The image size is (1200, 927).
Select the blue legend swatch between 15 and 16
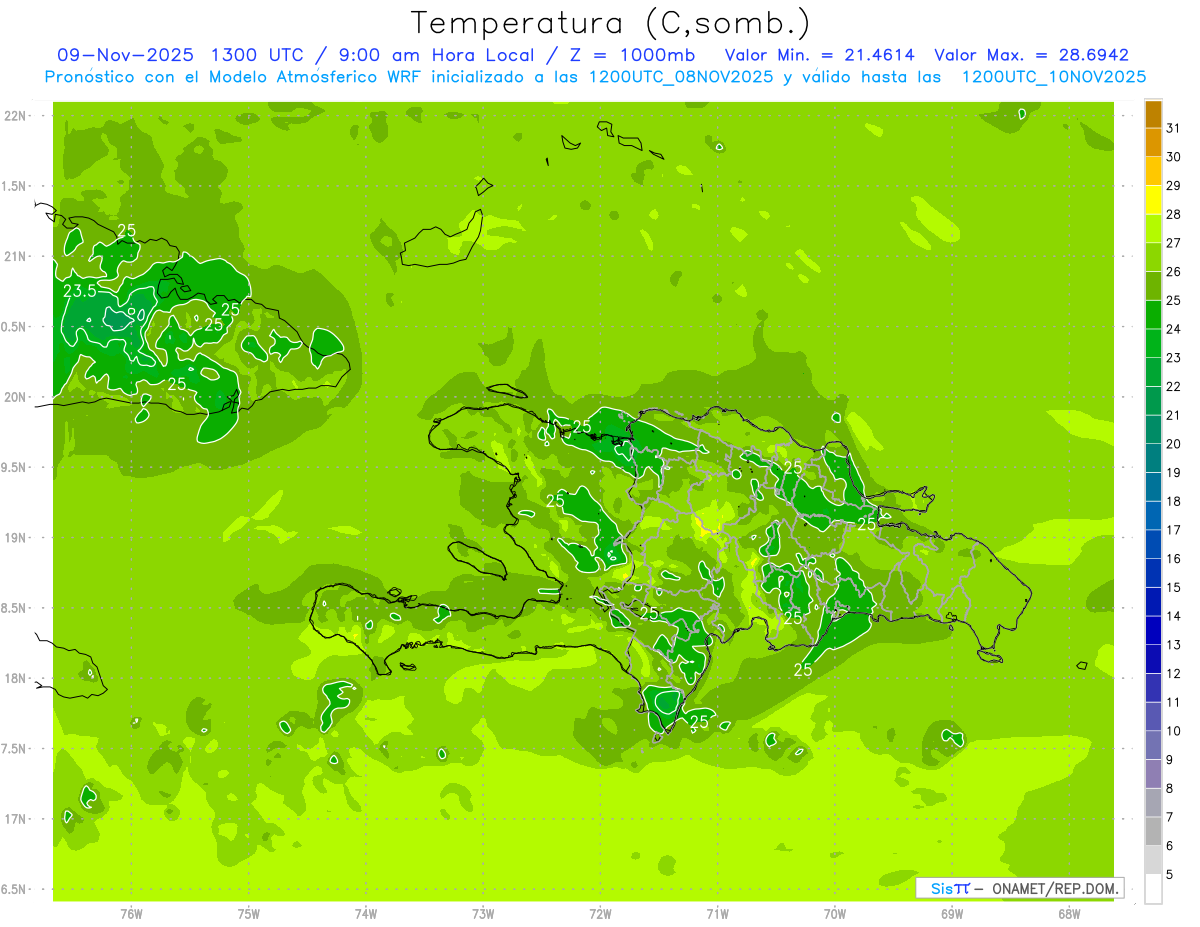pos(1153,573)
